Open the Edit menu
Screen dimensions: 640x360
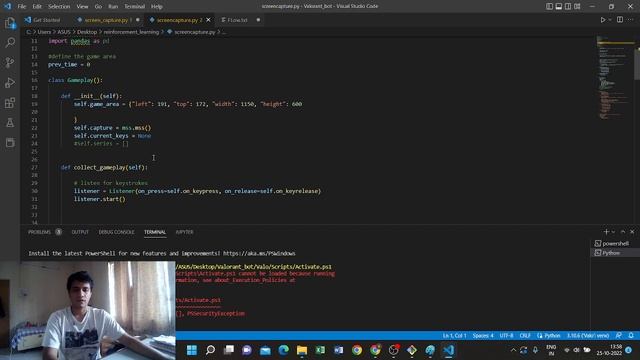37,7
